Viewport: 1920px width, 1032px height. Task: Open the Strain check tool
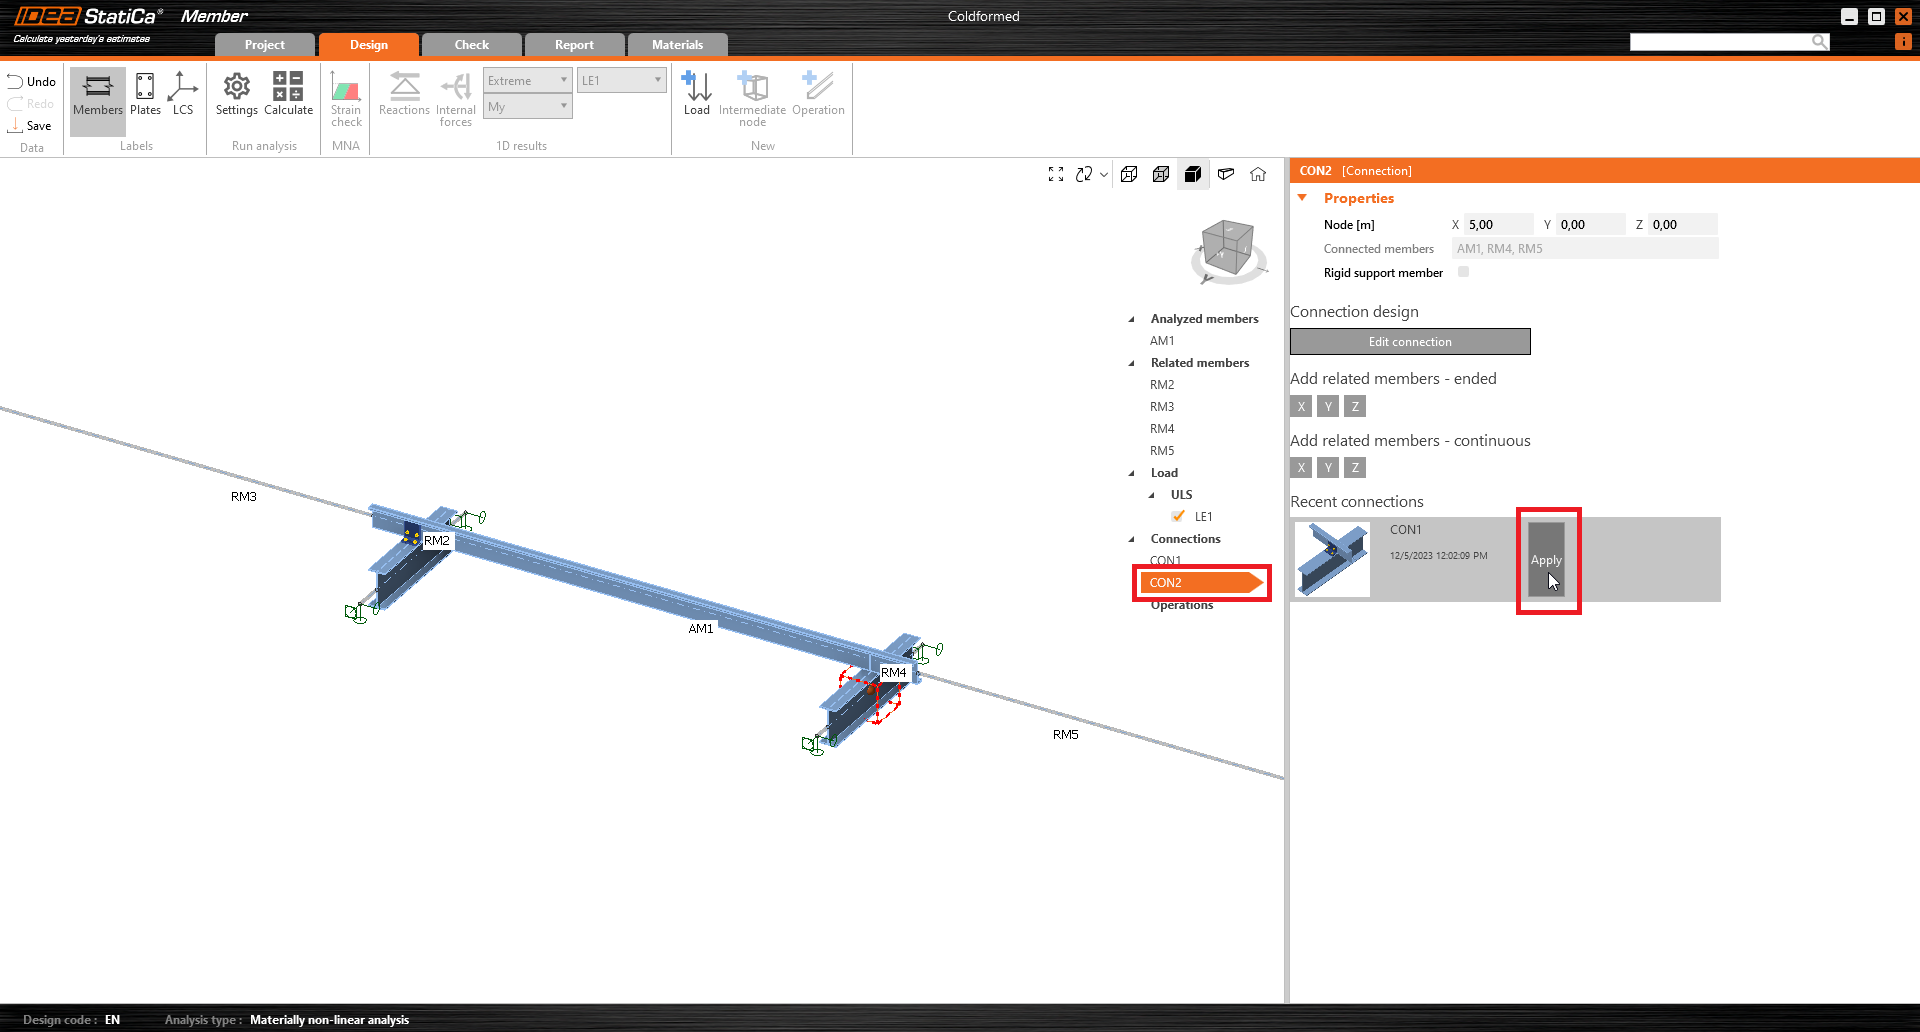pyautogui.click(x=346, y=100)
